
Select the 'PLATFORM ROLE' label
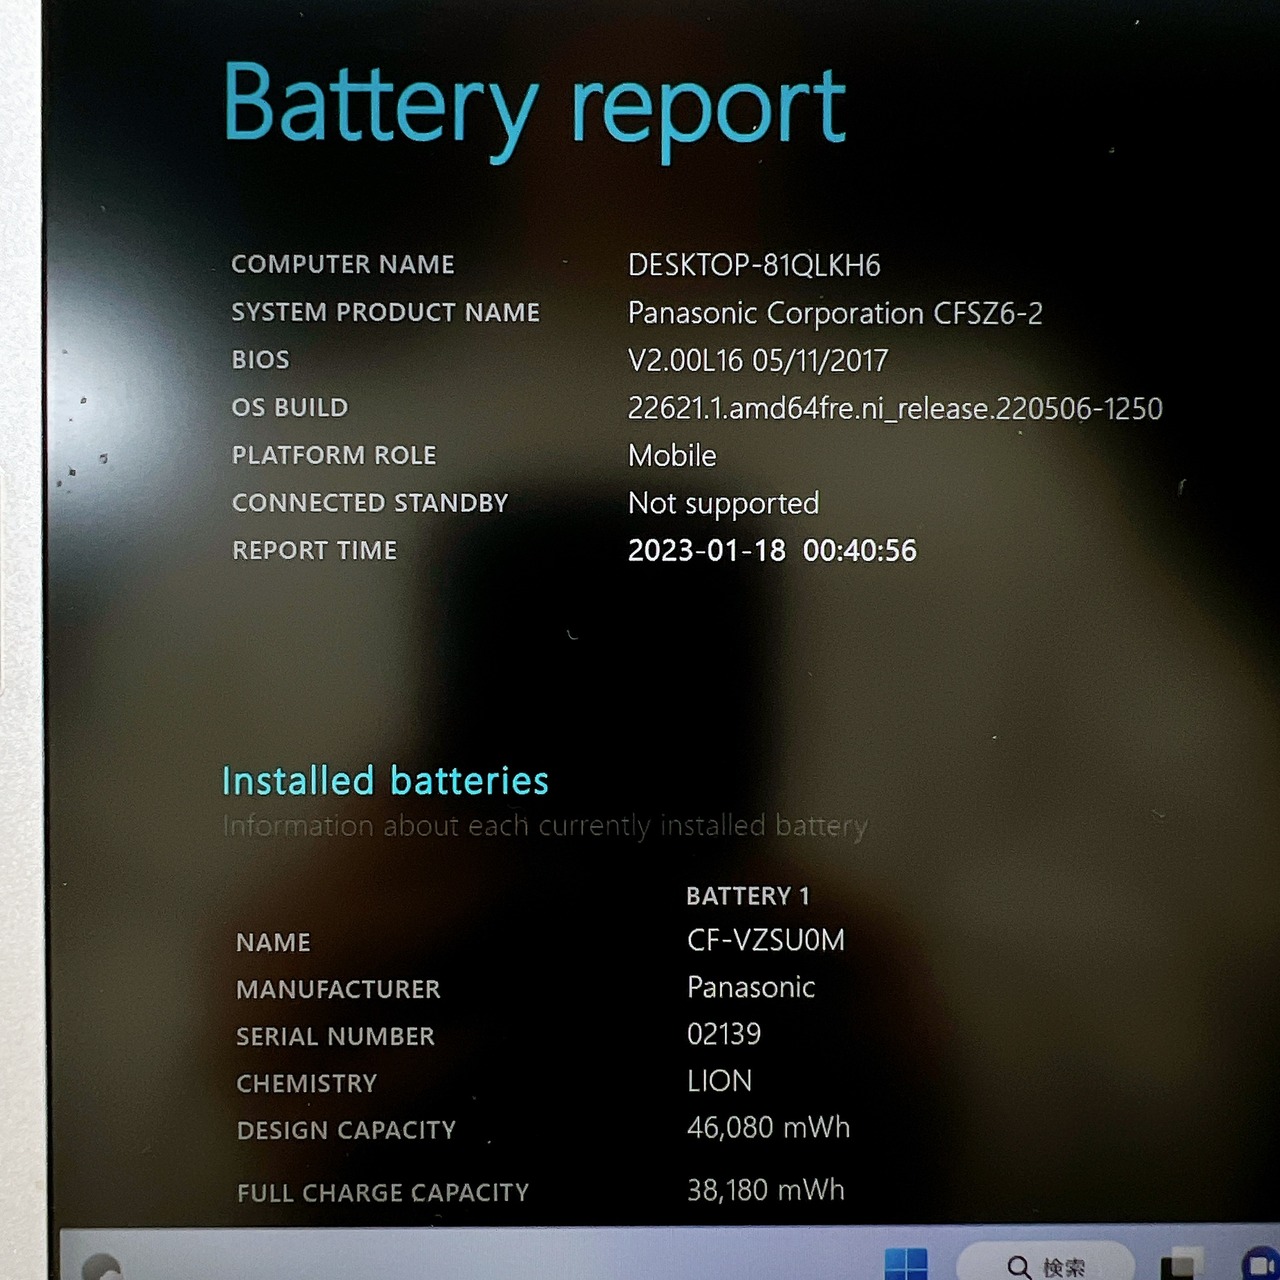point(334,455)
